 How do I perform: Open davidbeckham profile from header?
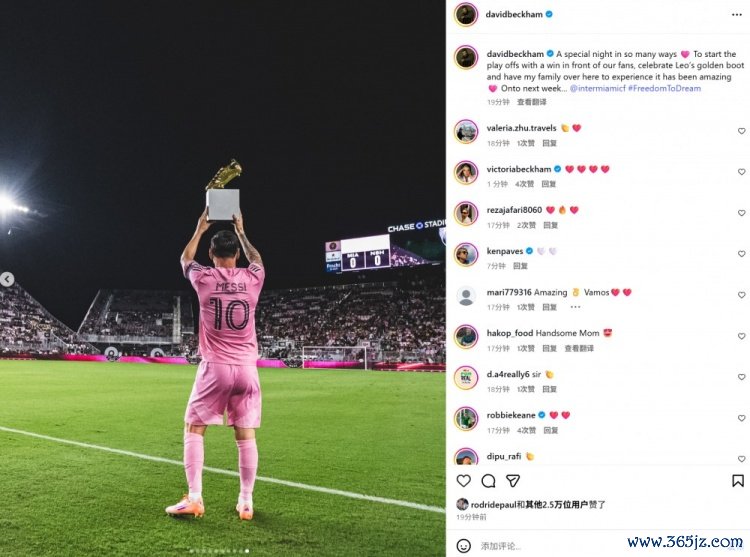(514, 14)
